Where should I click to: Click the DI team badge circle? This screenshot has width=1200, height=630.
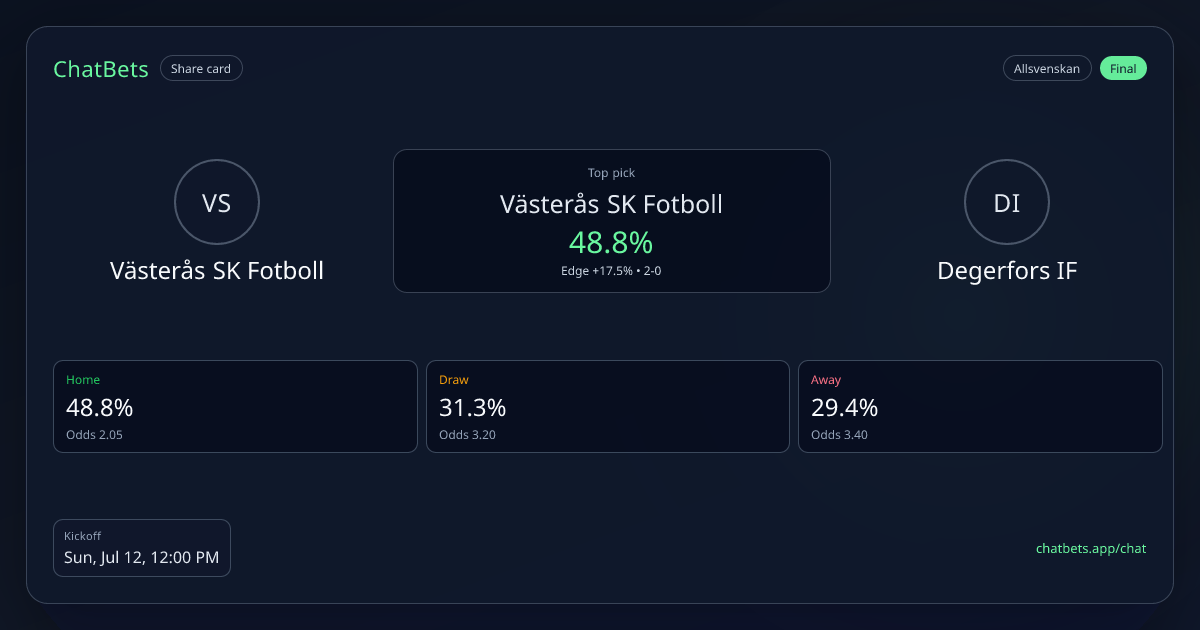point(1007,203)
